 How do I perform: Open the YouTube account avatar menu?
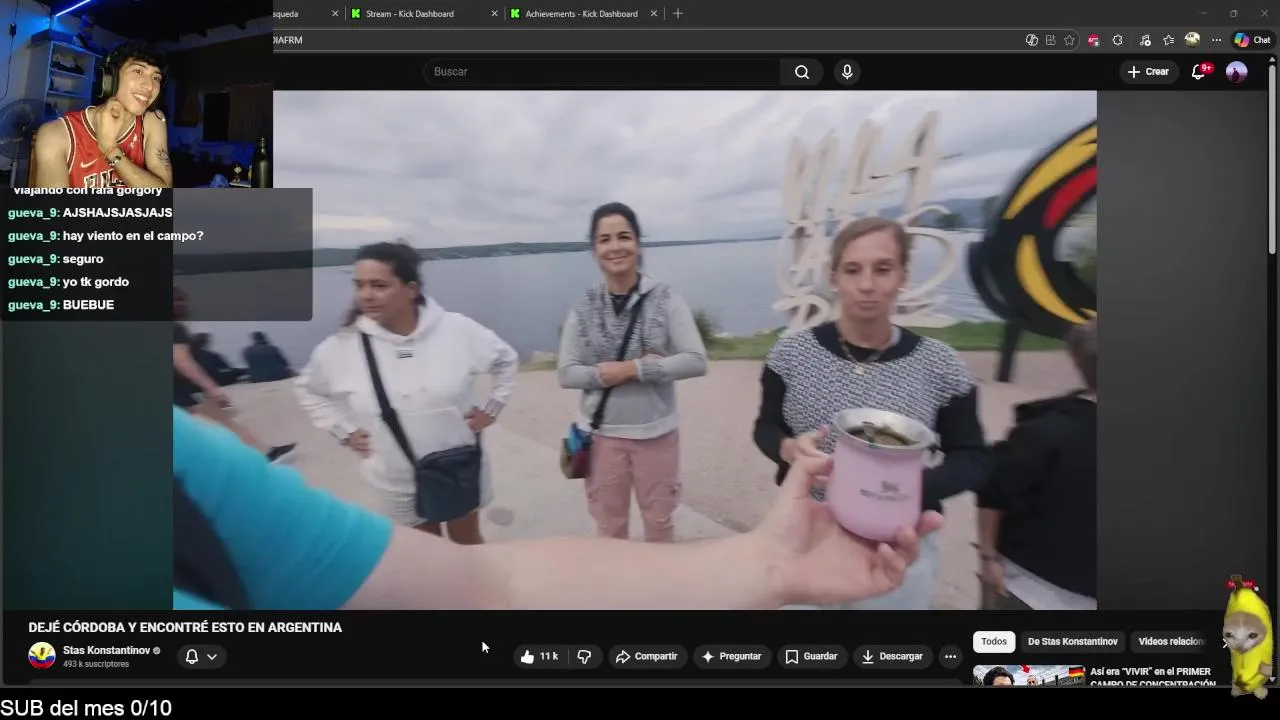1237,72
